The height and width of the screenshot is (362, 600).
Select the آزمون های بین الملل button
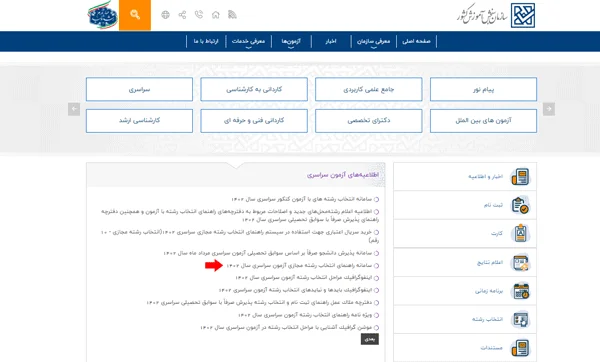(483, 121)
